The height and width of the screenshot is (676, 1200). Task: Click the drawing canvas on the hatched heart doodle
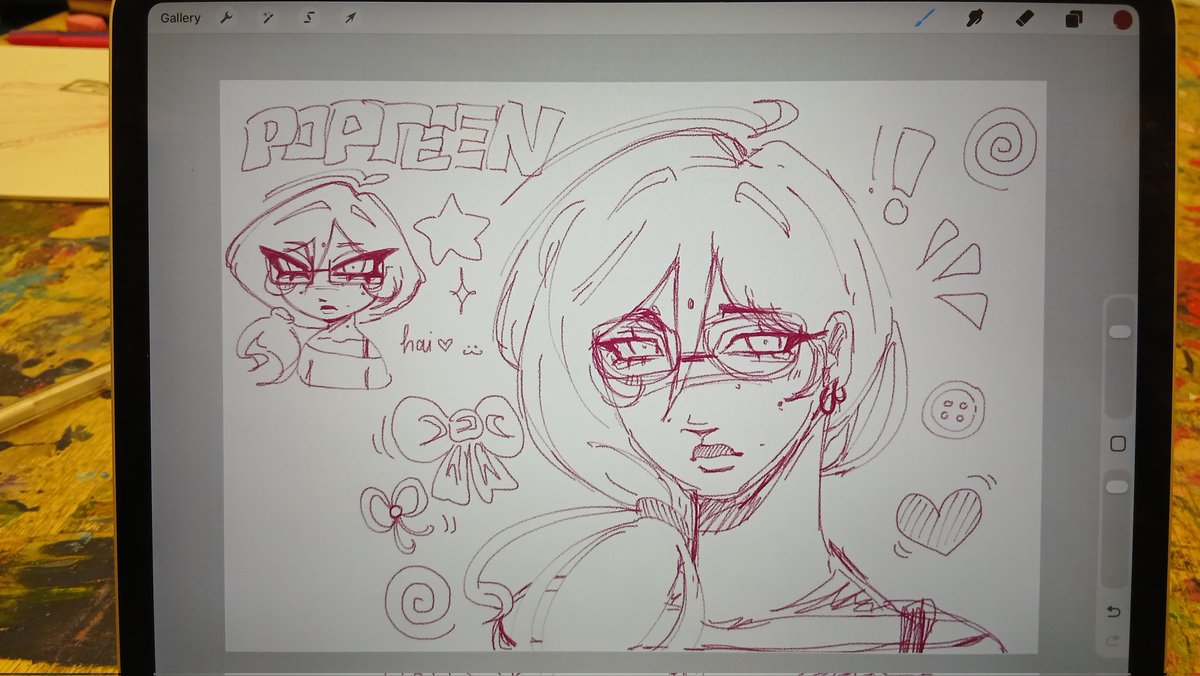pos(938,521)
